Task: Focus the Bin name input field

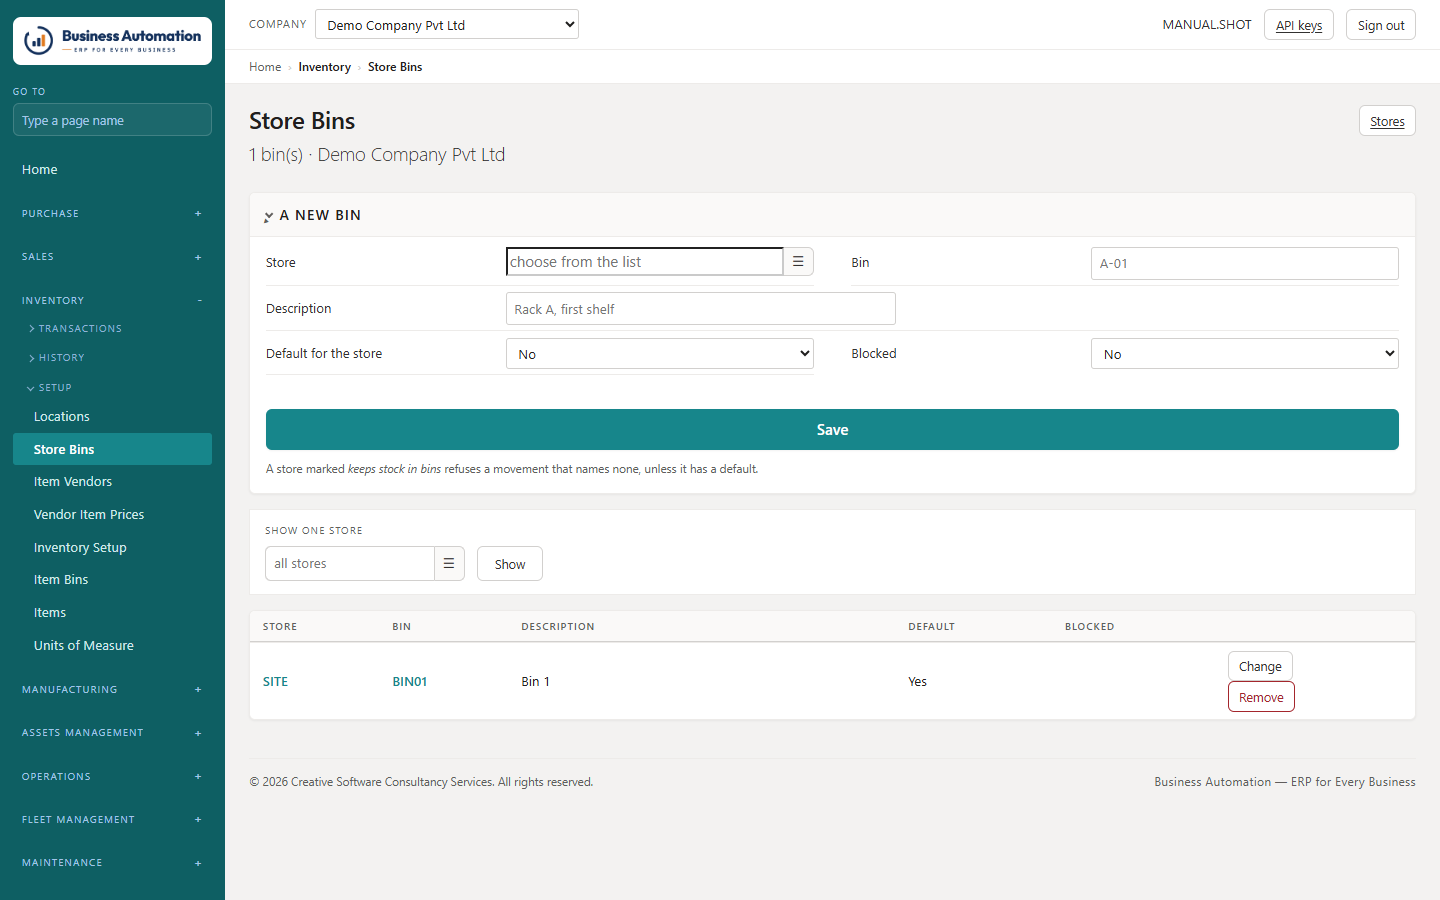Action: pos(1245,264)
